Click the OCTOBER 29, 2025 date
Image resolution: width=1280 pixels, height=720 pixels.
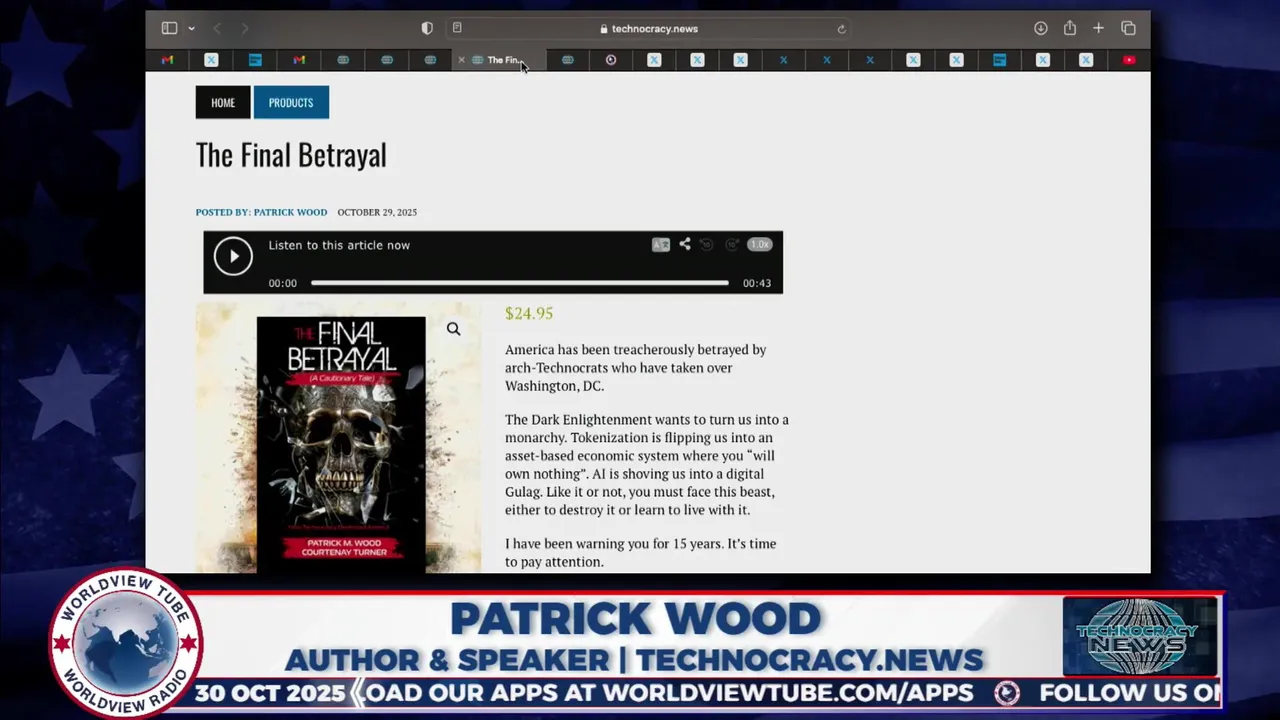(377, 212)
